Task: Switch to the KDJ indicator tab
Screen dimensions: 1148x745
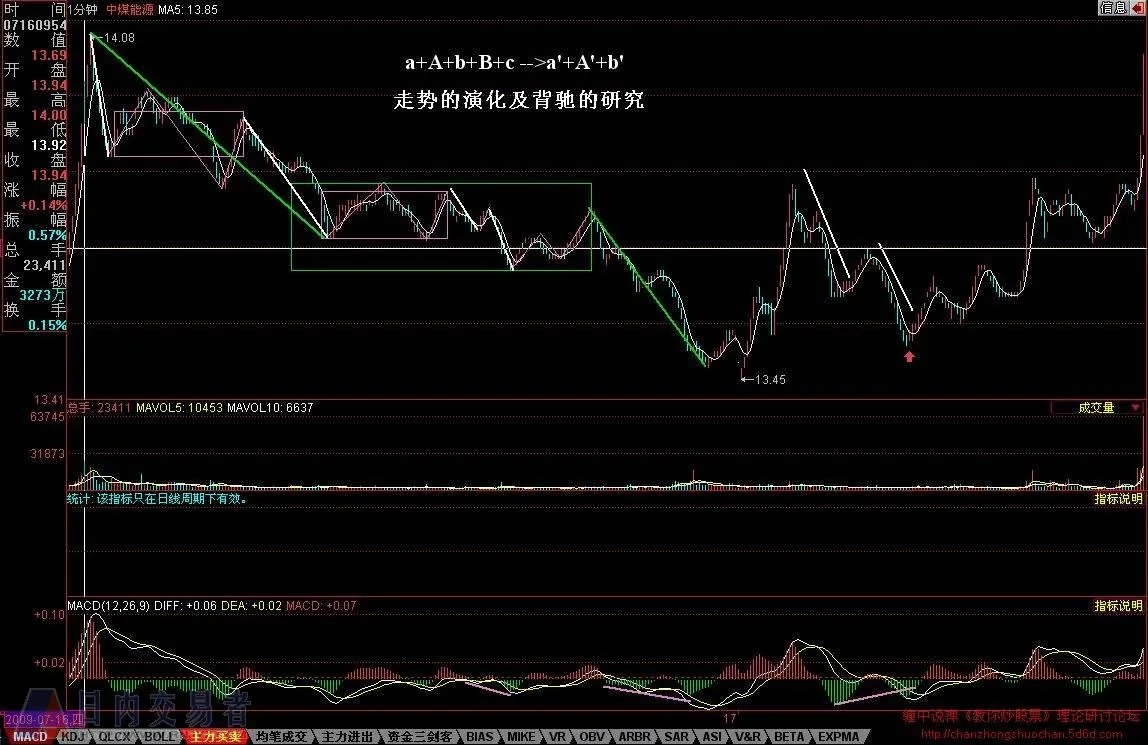Action: (72, 737)
